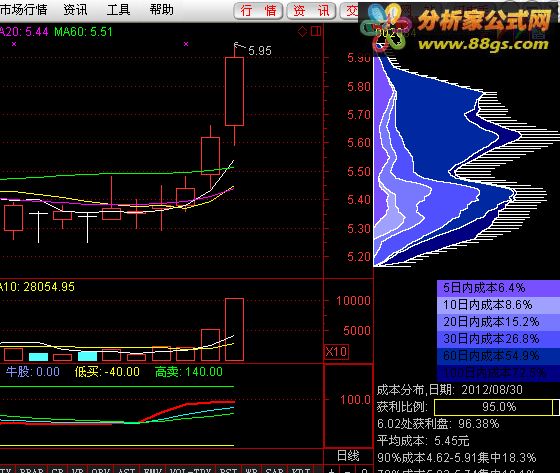This screenshot has height=473, width=560.
Task: Click the red 资讯 toolbar button
Action: point(311,11)
